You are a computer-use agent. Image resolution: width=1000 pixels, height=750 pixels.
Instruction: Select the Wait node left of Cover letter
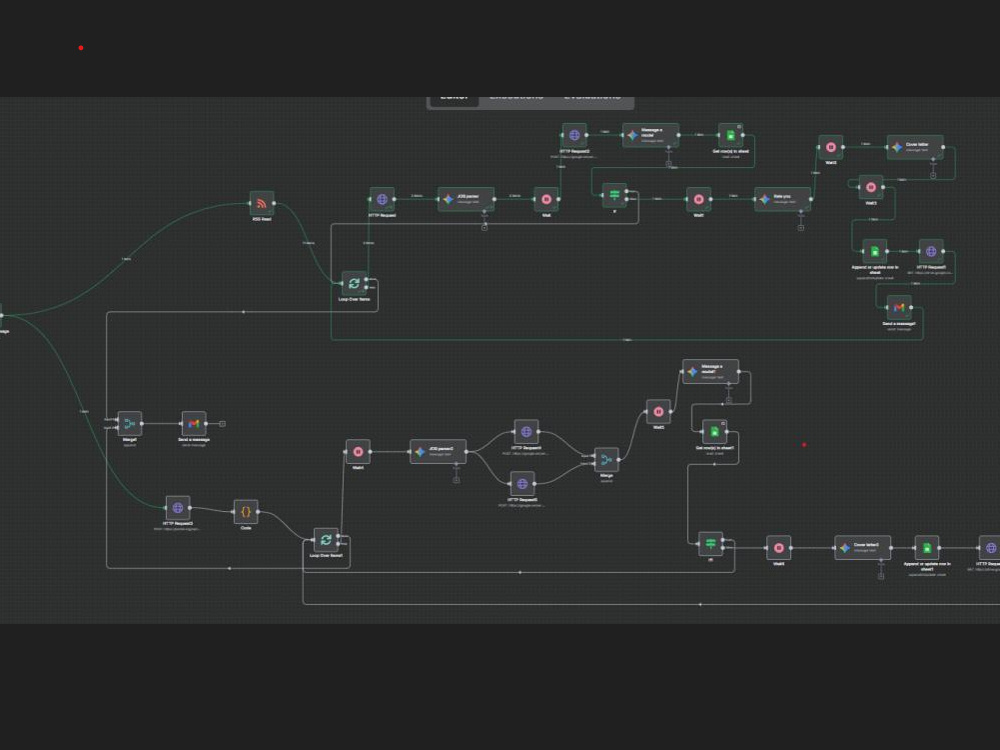click(x=831, y=147)
